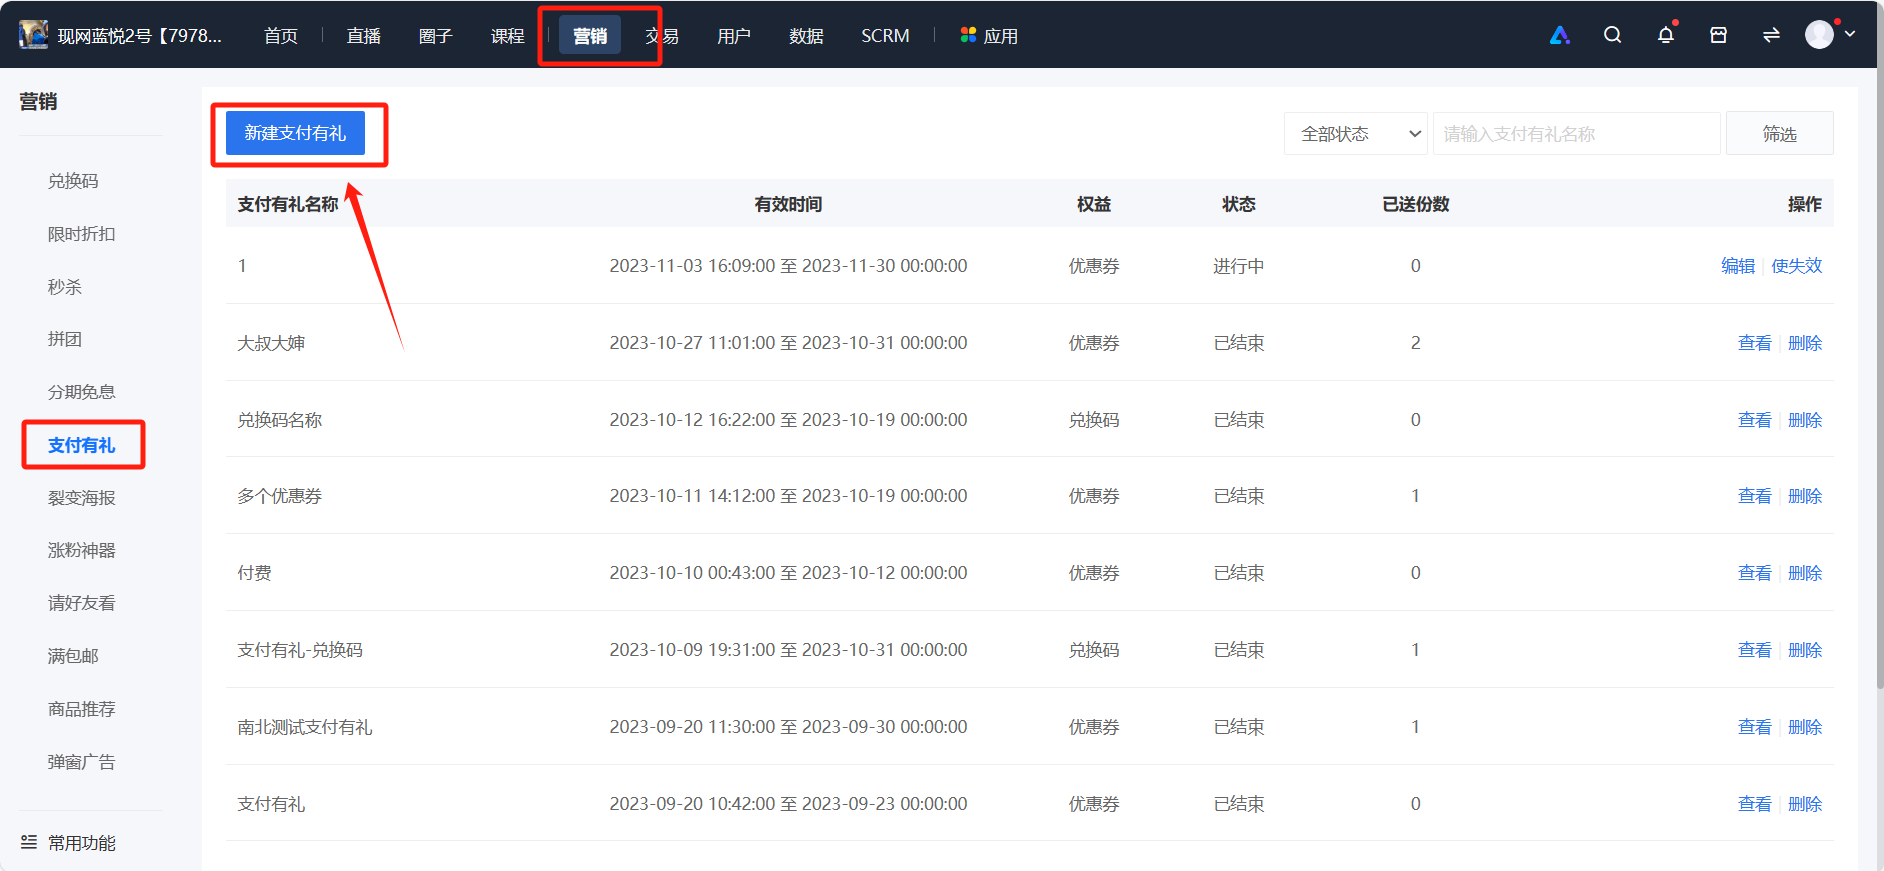Click the 常用功能 list icon
The image size is (1884, 871).
[x=29, y=842]
